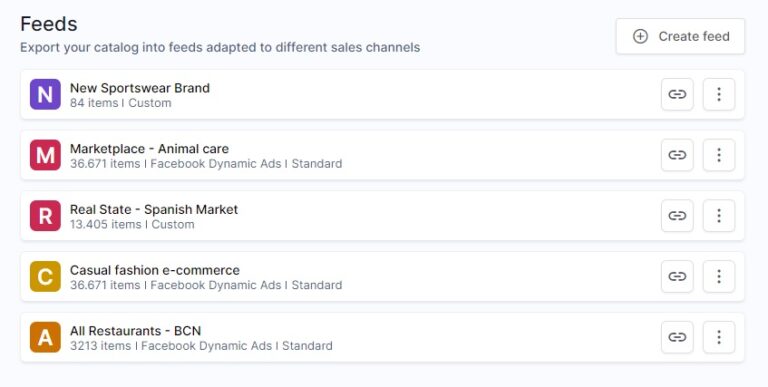
Task: Select the red M feed avatar
Action: pos(45,155)
